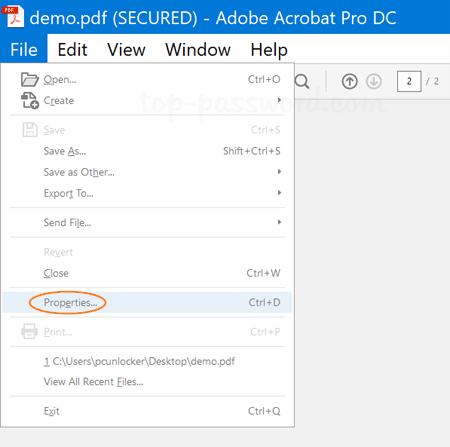Screen dimensions: 450x447
Task: Click the total page count '/ 2' text
Action: [432, 81]
